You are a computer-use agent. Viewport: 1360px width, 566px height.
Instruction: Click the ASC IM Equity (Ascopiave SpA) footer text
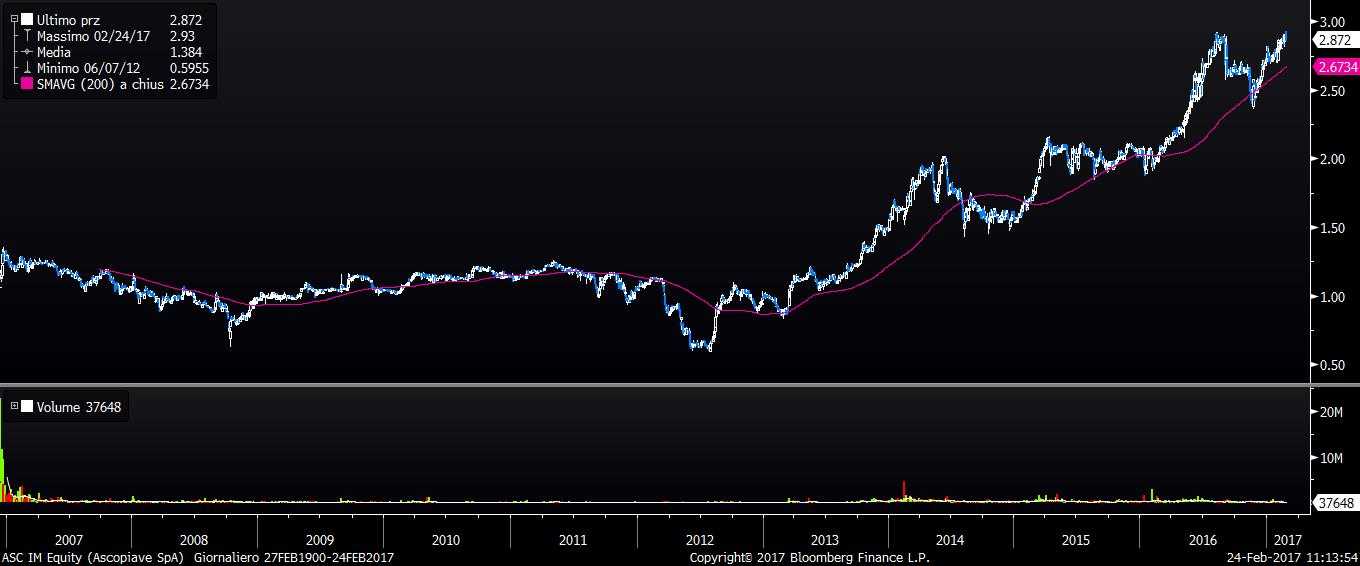94,558
